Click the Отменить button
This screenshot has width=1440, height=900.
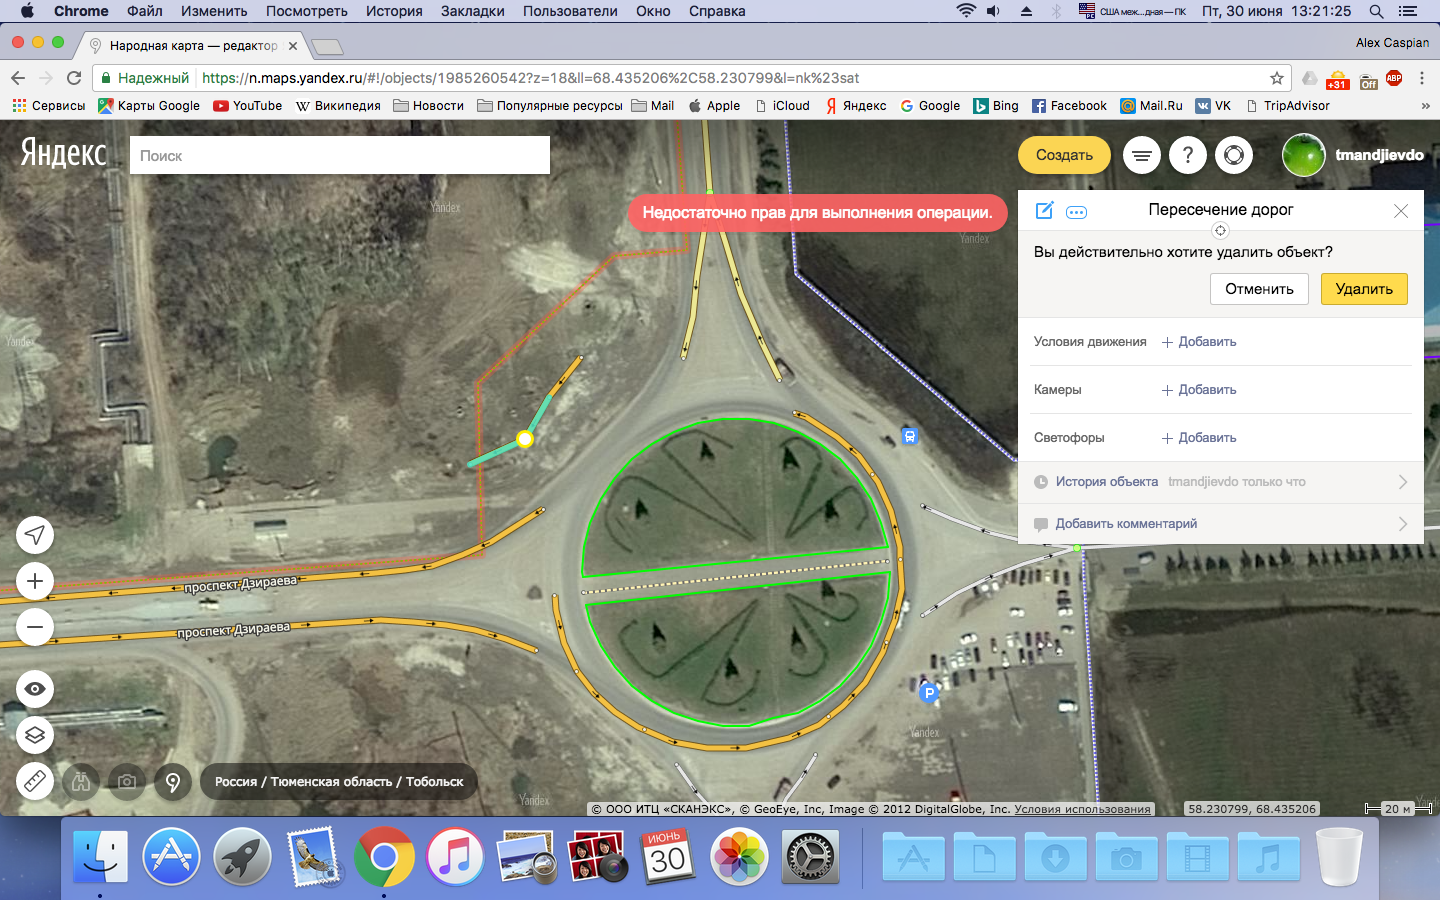[x=1259, y=289]
